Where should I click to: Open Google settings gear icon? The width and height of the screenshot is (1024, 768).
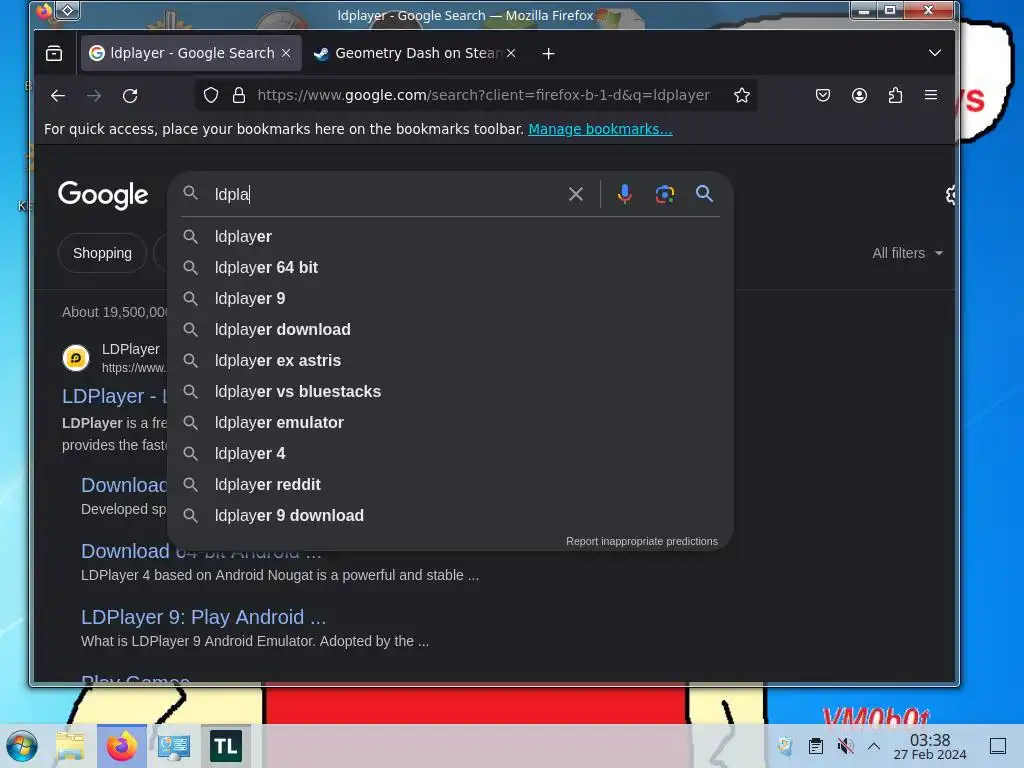(x=951, y=195)
